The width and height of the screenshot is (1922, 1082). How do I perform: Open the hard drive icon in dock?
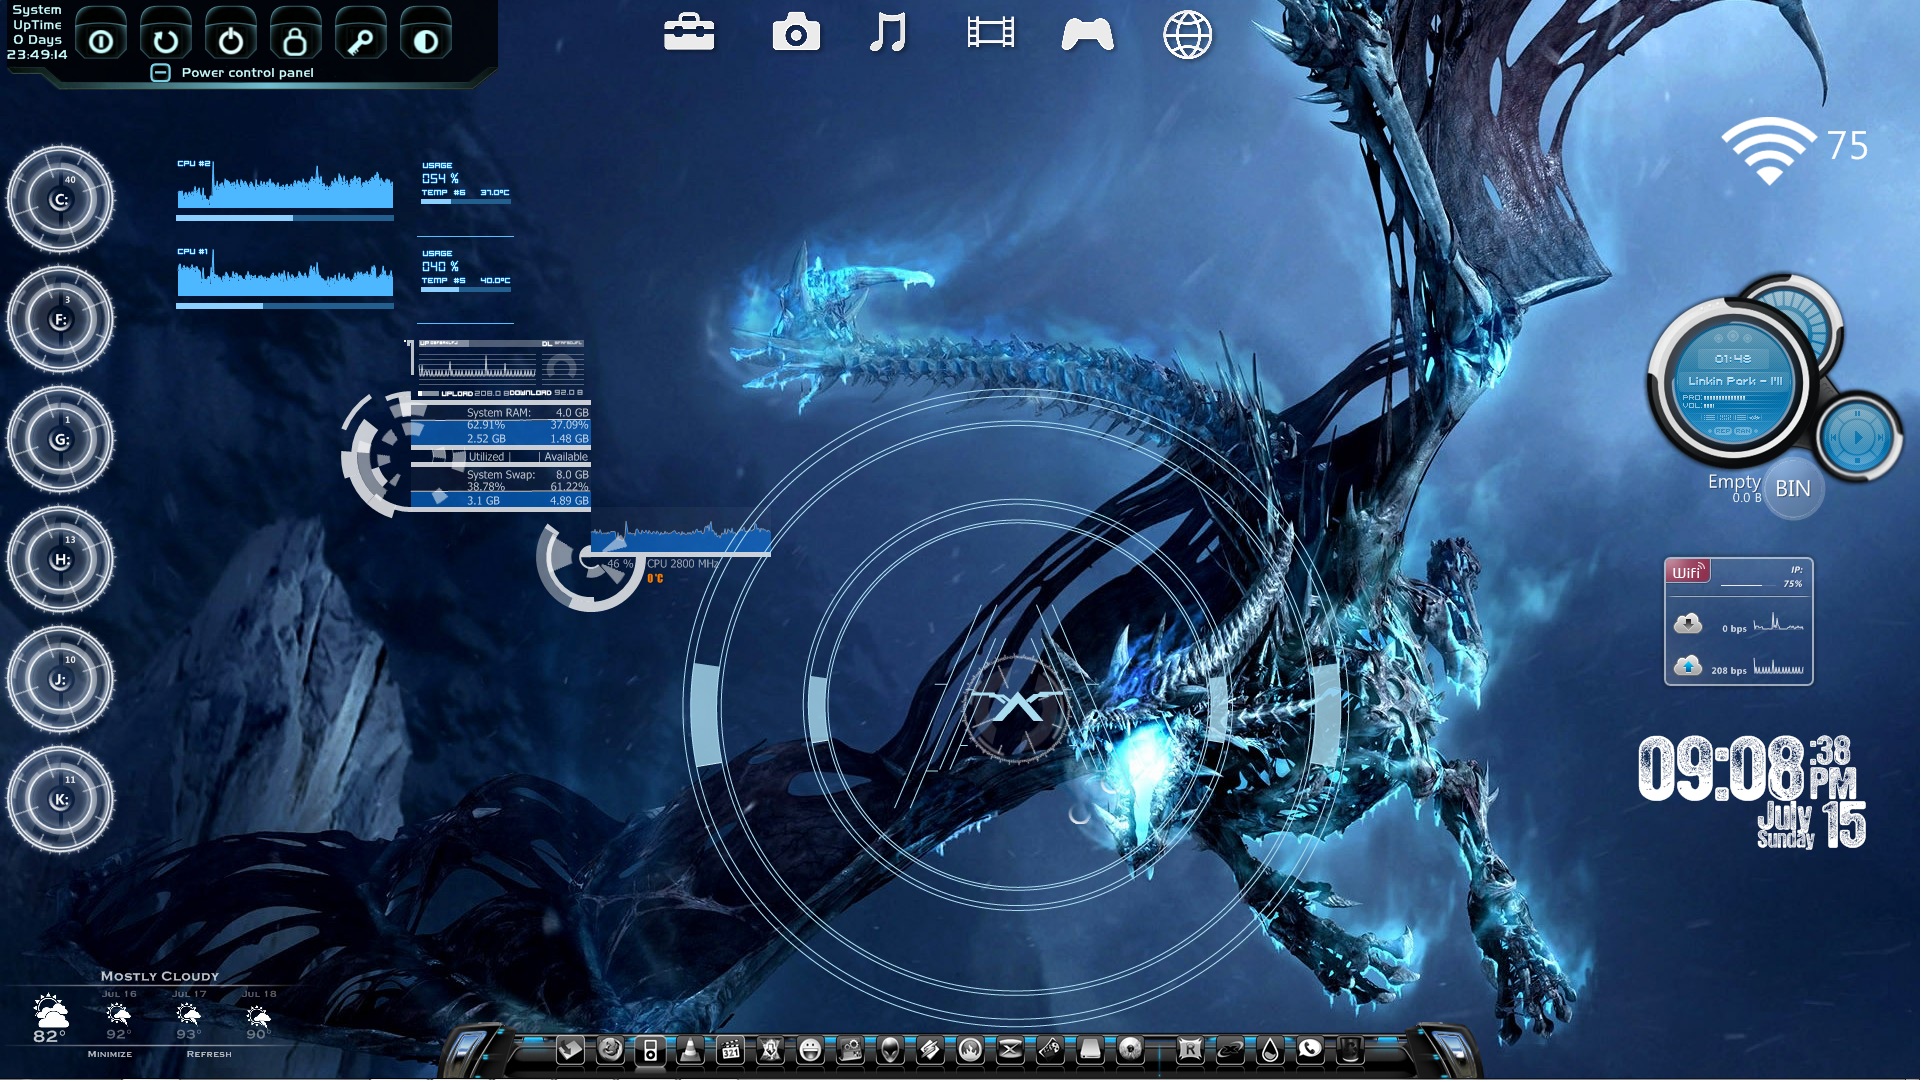(1090, 1049)
